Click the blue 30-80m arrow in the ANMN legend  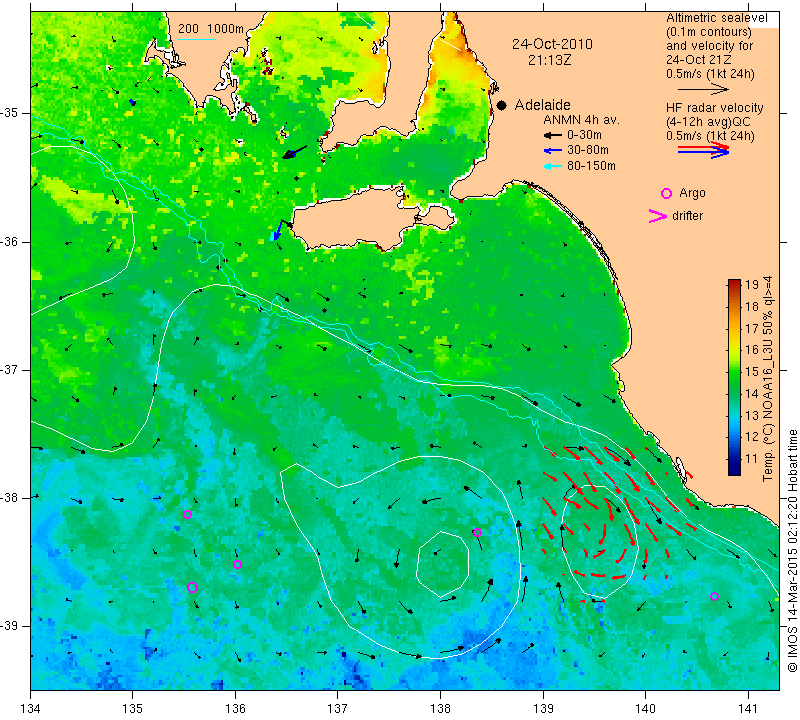click(x=553, y=151)
